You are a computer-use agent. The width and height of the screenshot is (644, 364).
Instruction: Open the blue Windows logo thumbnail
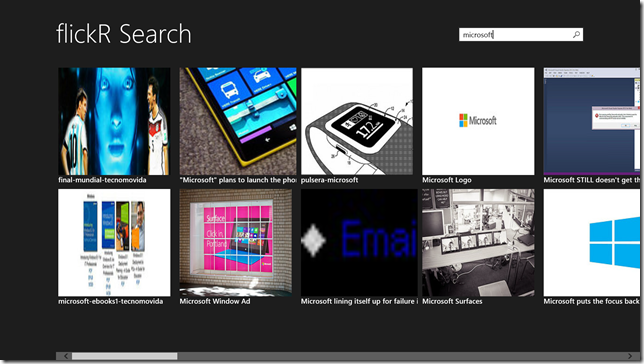591,242
